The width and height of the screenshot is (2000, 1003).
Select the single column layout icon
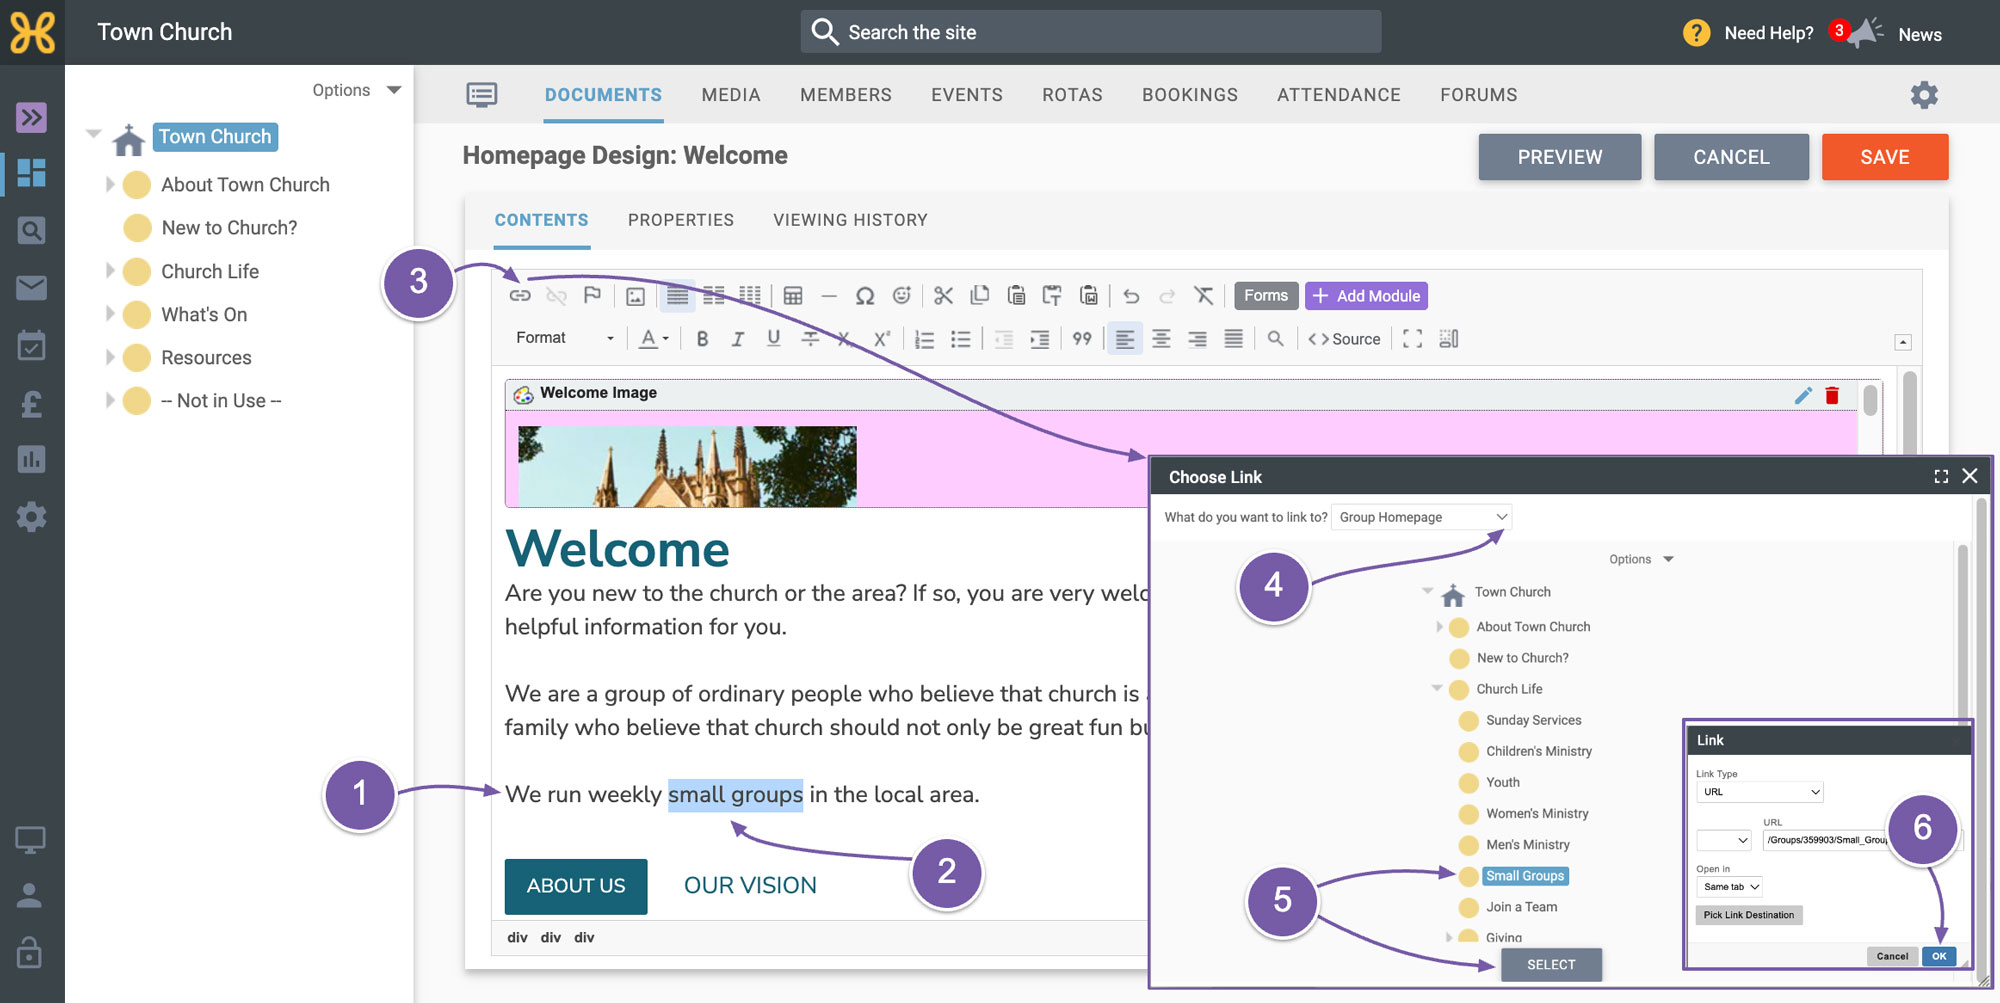pyautogui.click(x=678, y=296)
